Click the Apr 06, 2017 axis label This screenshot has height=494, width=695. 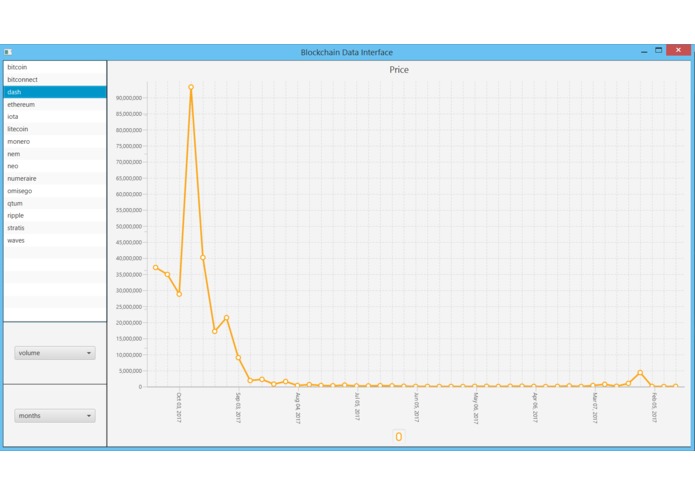click(x=535, y=407)
